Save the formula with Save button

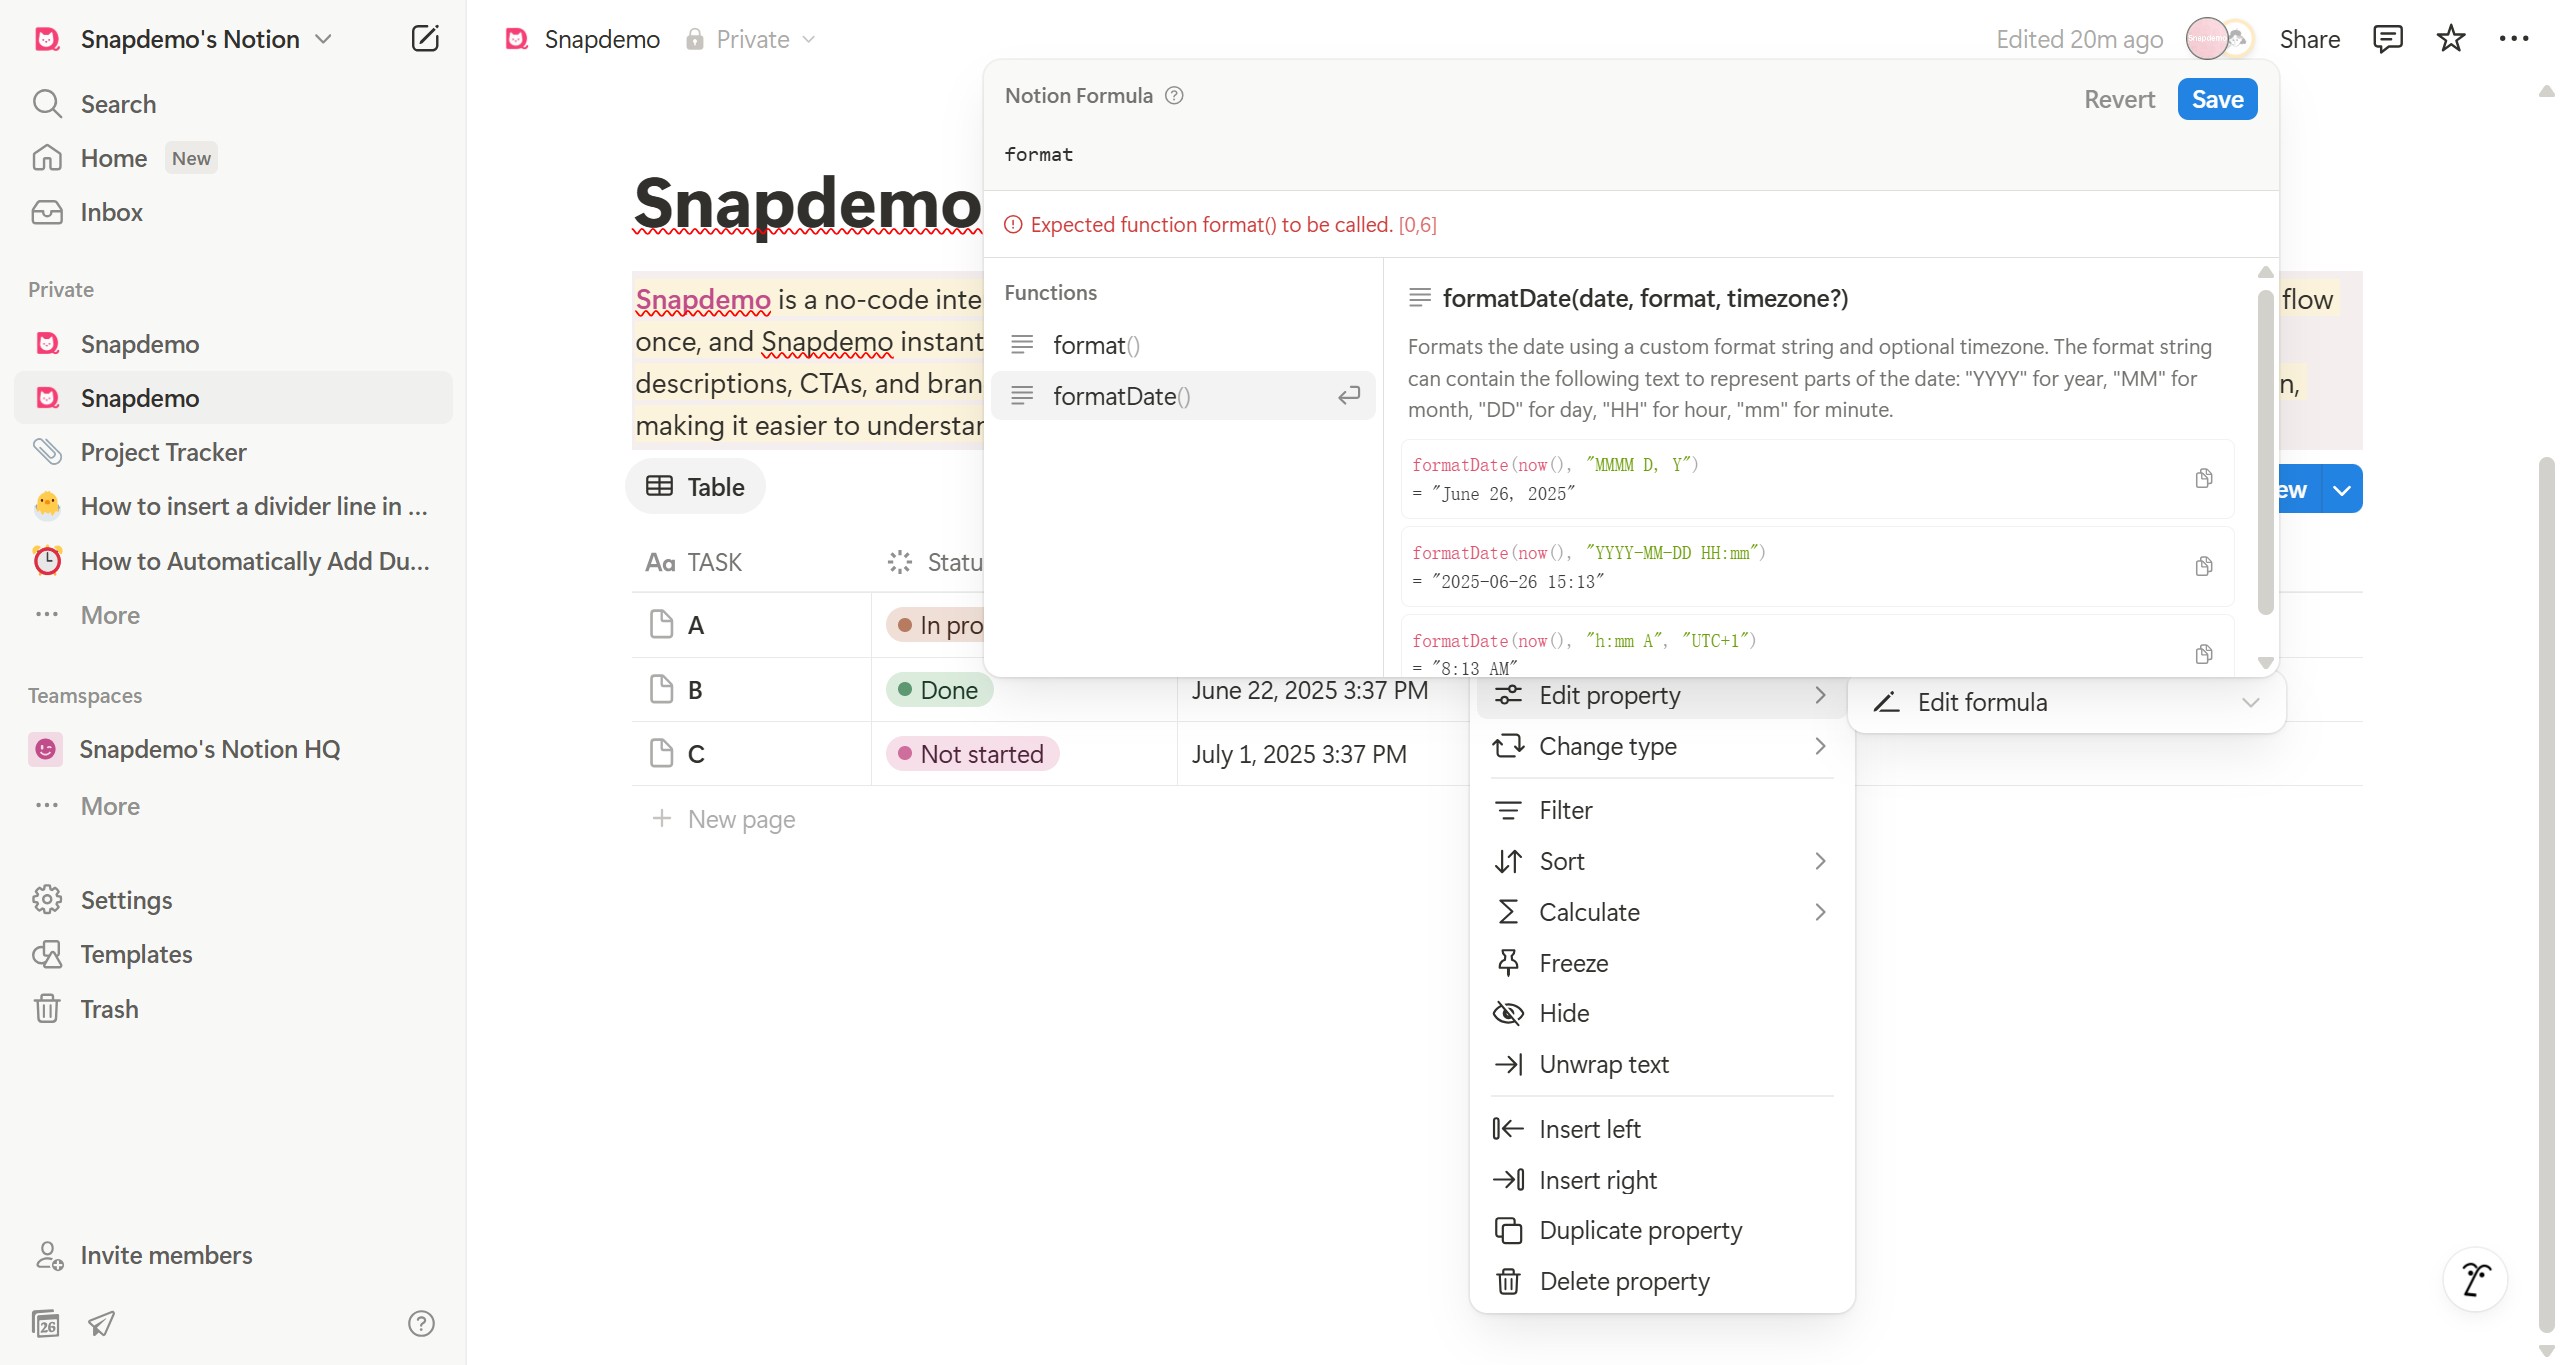[x=2217, y=99]
